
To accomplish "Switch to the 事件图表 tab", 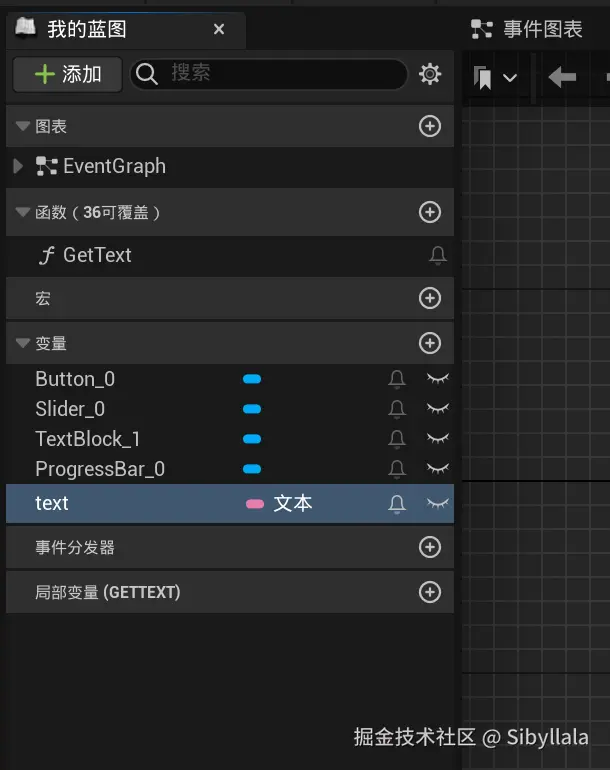I will tap(530, 29).
